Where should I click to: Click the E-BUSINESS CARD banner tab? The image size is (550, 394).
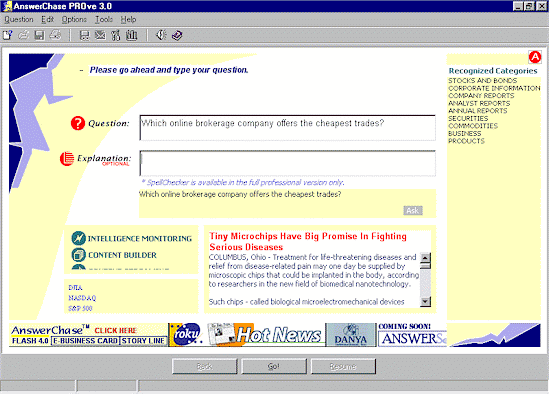tap(85, 341)
